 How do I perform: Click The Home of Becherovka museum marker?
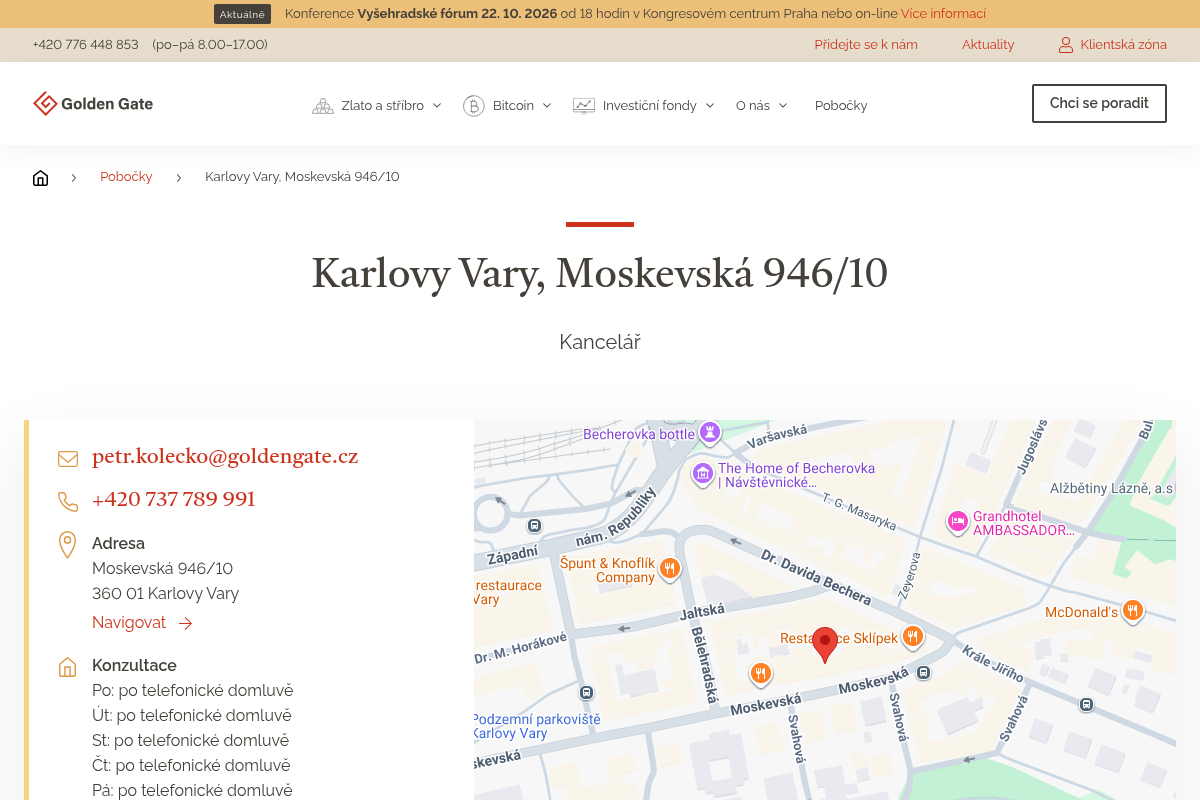pos(702,472)
